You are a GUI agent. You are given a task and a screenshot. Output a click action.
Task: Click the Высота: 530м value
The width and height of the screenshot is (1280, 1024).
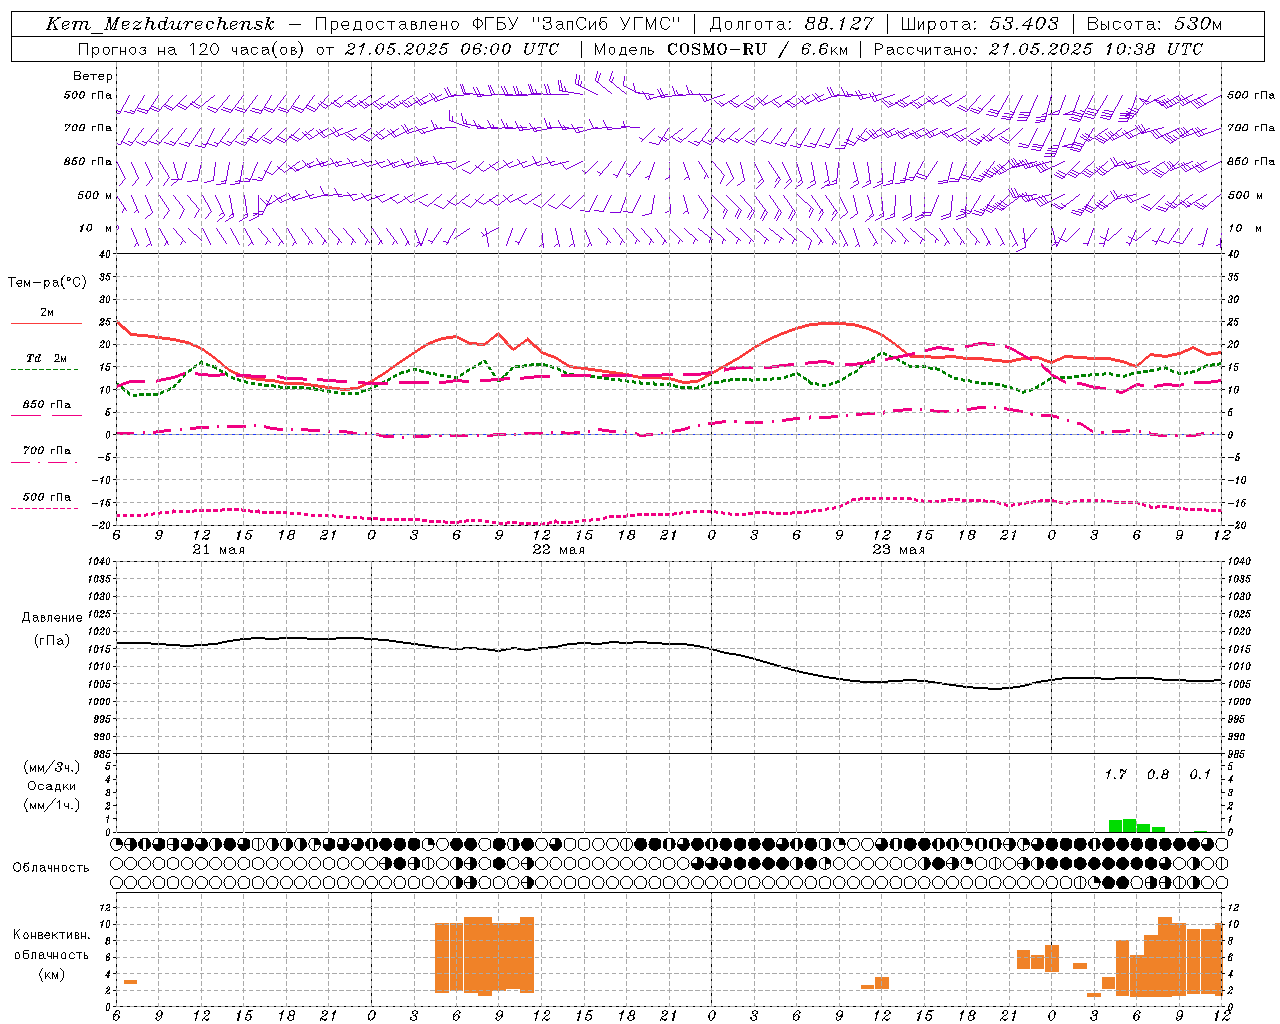1154,24
